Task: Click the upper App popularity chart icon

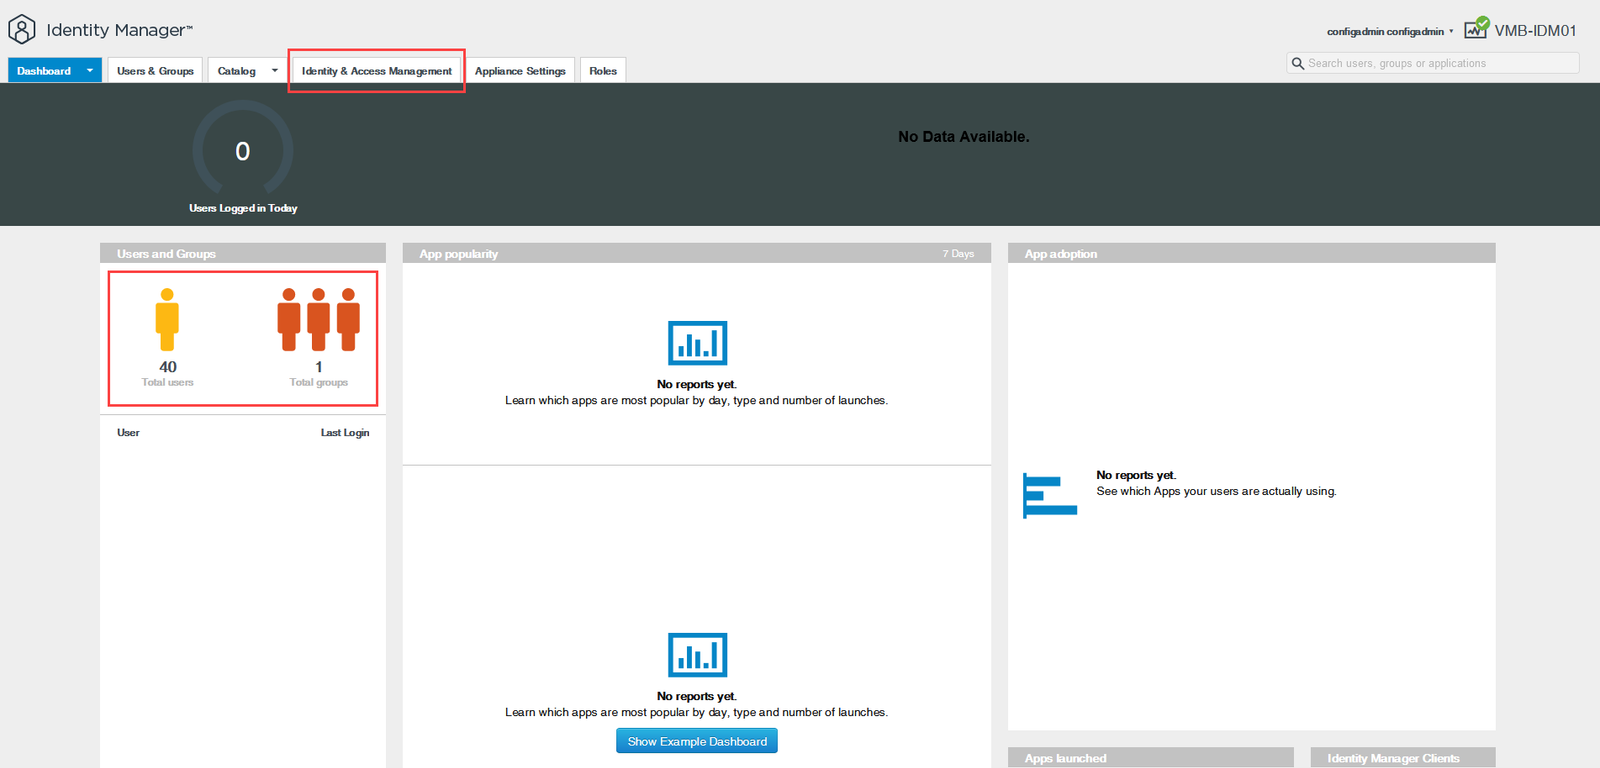Action: click(x=697, y=343)
